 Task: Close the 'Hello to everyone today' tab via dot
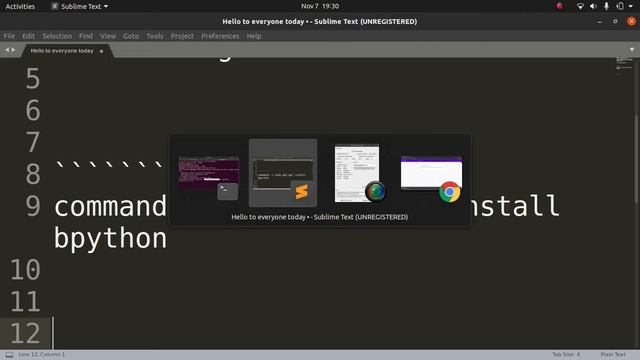click(101, 51)
